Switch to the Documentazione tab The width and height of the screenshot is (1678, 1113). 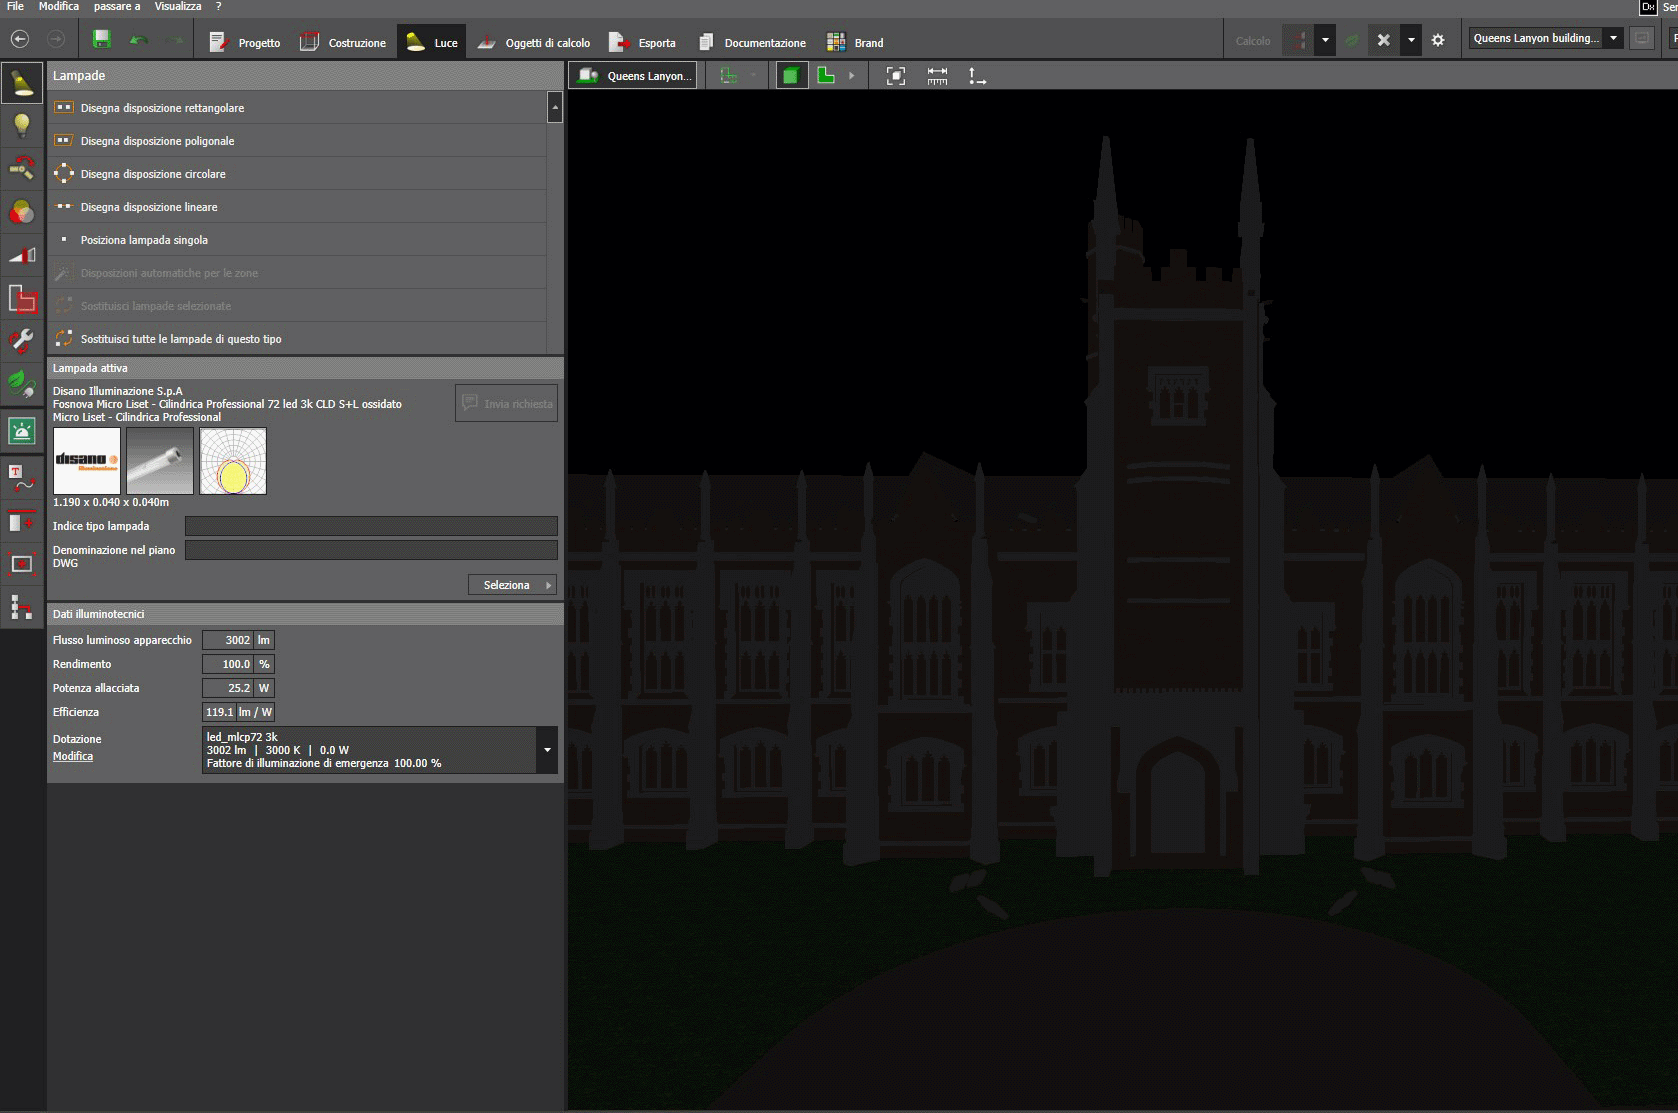tap(752, 42)
